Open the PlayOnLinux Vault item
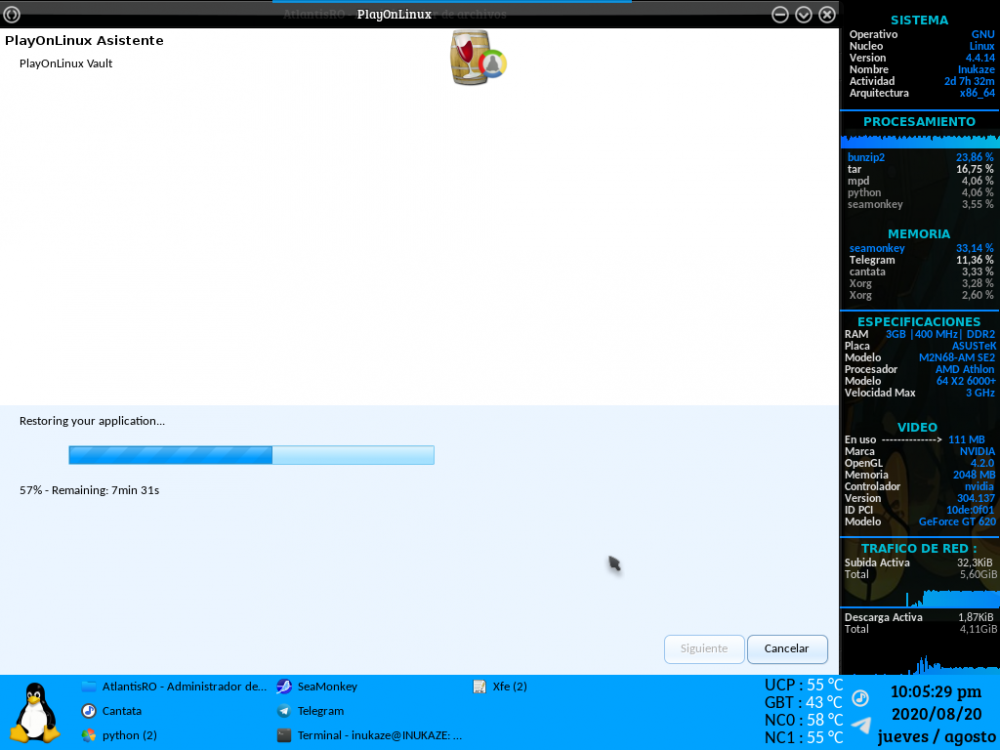The width and height of the screenshot is (1000, 750). (x=66, y=63)
